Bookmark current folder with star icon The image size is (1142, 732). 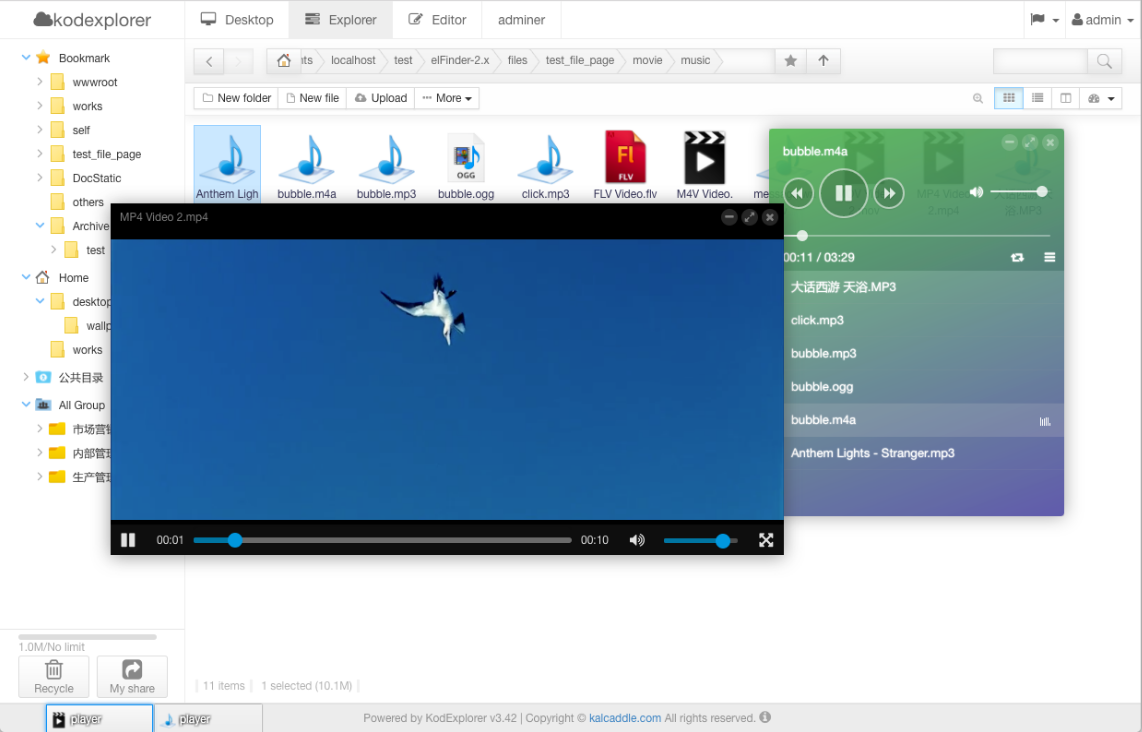790,61
